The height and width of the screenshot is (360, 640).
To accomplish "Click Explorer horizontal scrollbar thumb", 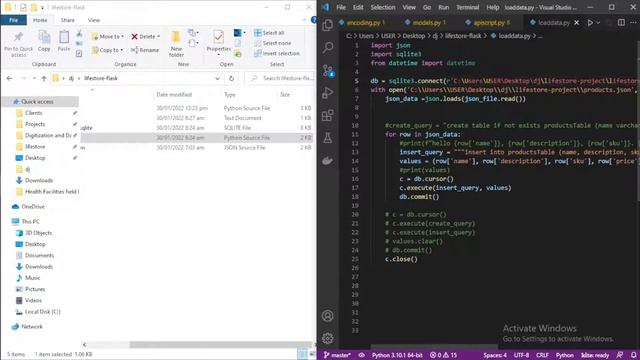I will click(221, 344).
